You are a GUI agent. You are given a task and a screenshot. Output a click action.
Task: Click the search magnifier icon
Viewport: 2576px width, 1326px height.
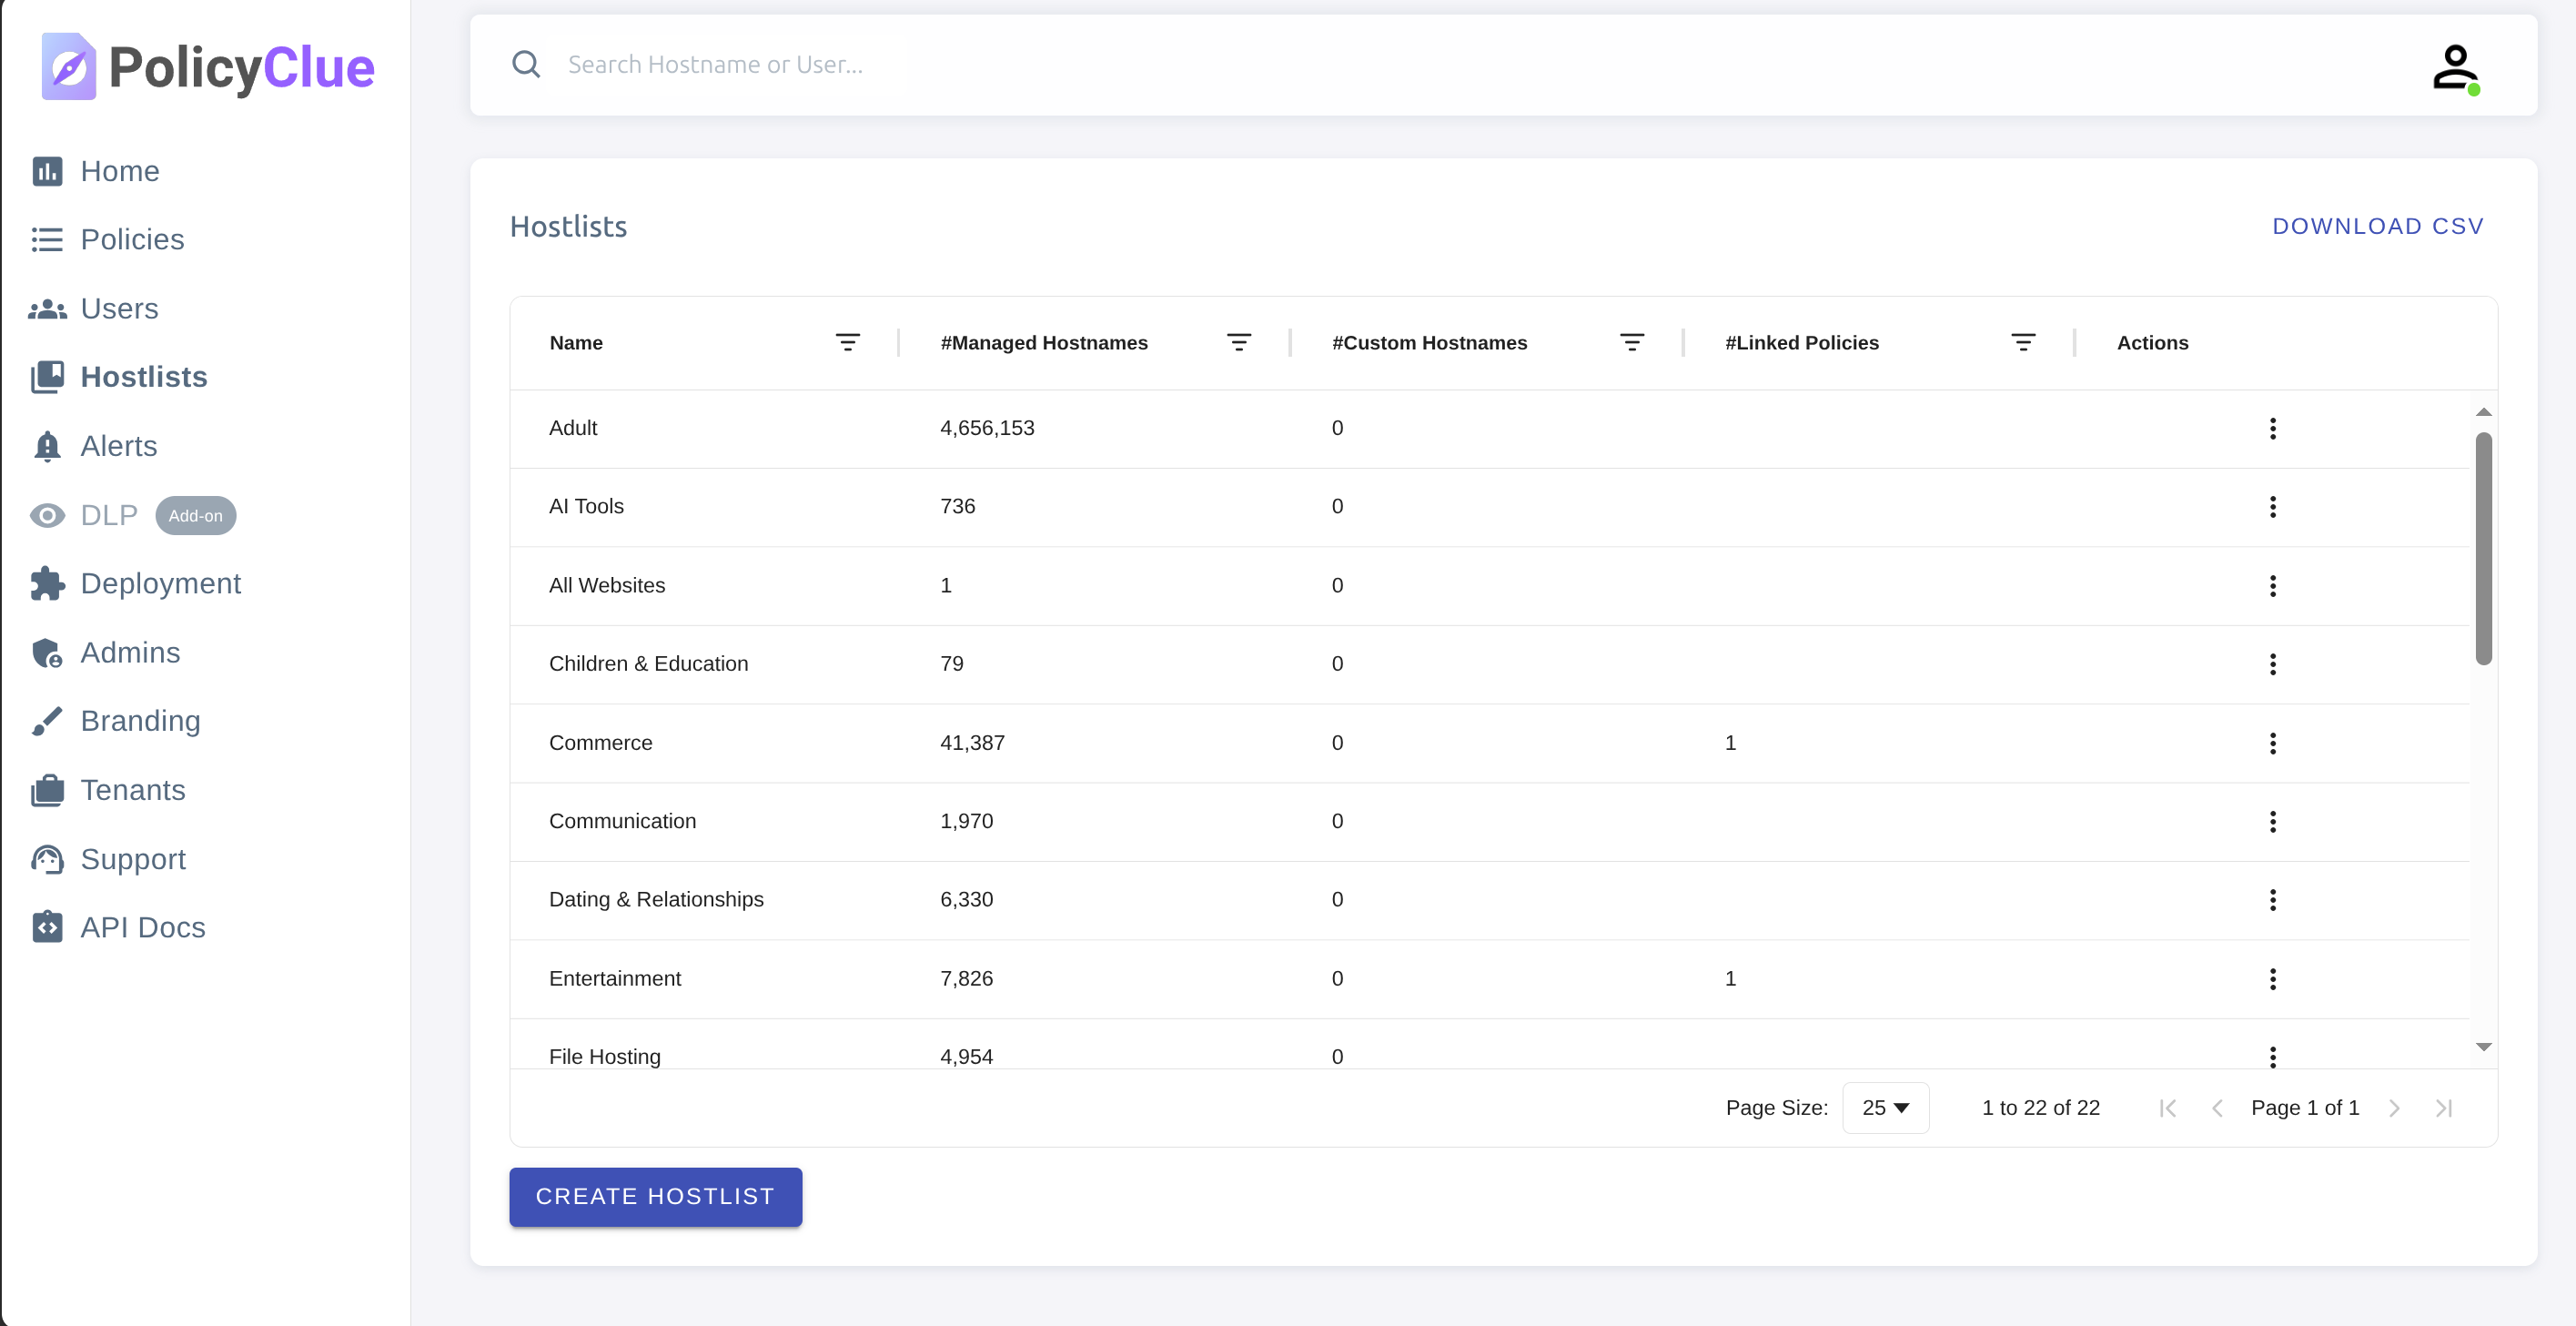[x=526, y=65]
